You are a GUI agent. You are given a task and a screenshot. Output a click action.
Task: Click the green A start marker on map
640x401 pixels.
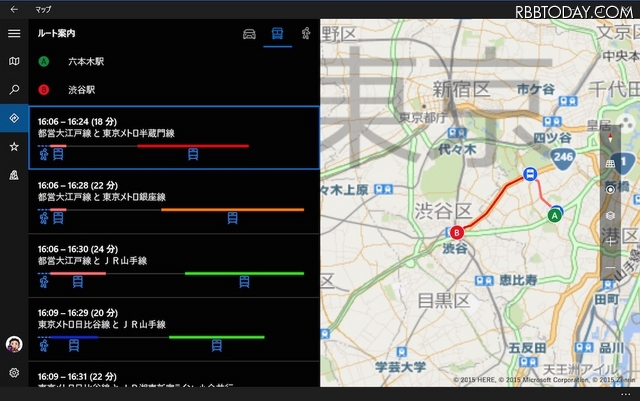click(x=554, y=216)
